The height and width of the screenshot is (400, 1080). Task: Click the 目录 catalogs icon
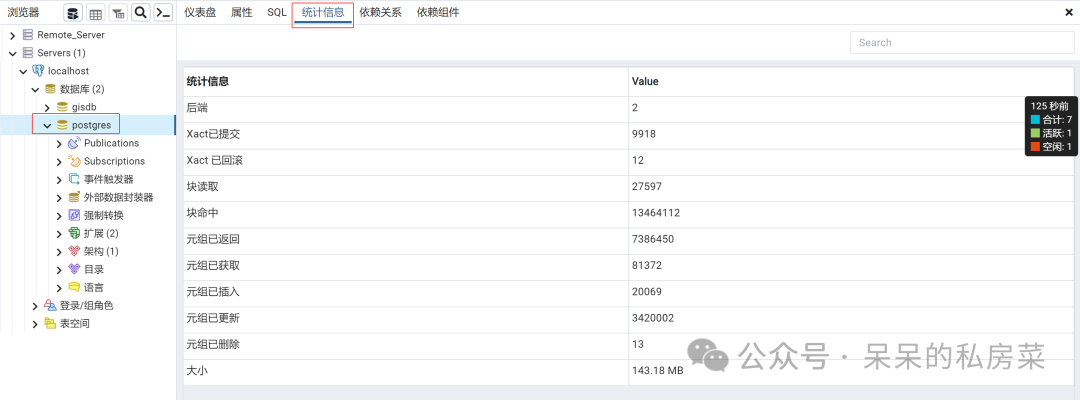coord(74,269)
